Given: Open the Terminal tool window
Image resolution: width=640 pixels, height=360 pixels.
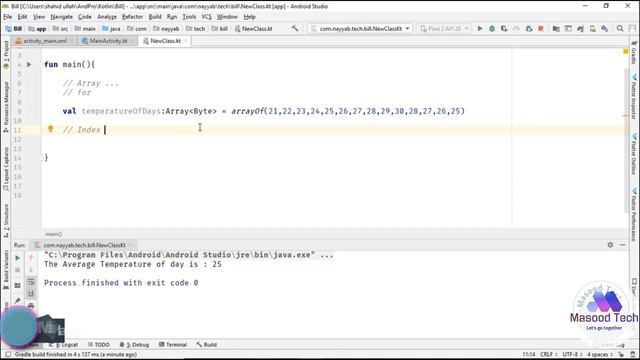Looking at the screenshot, I should pos(173,344).
